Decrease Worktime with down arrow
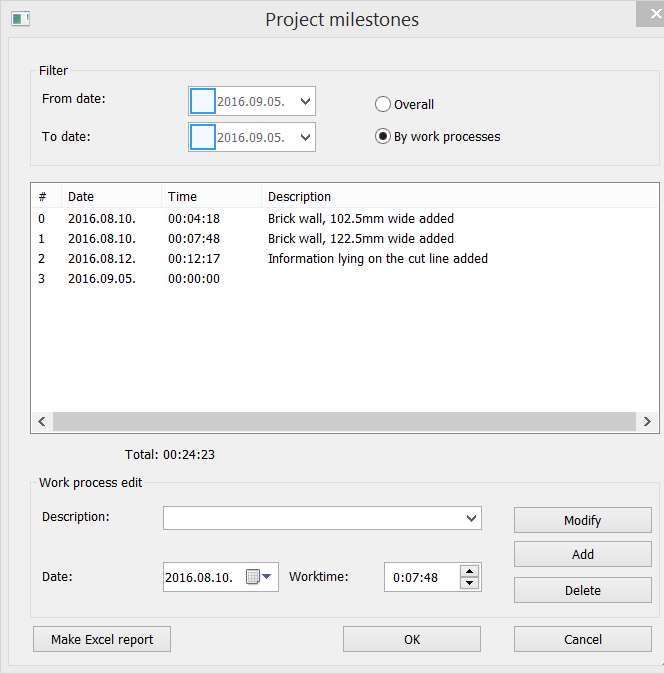 tap(469, 583)
